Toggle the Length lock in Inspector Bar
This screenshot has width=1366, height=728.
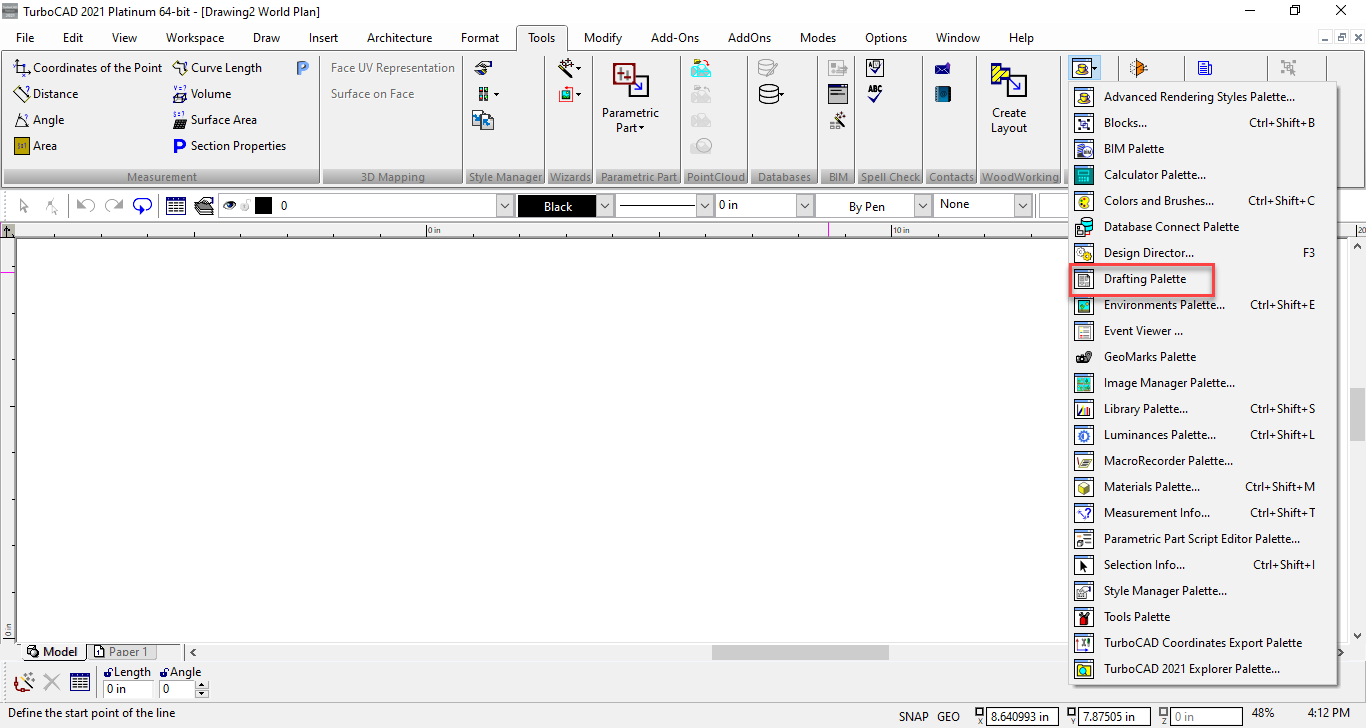[108, 673]
